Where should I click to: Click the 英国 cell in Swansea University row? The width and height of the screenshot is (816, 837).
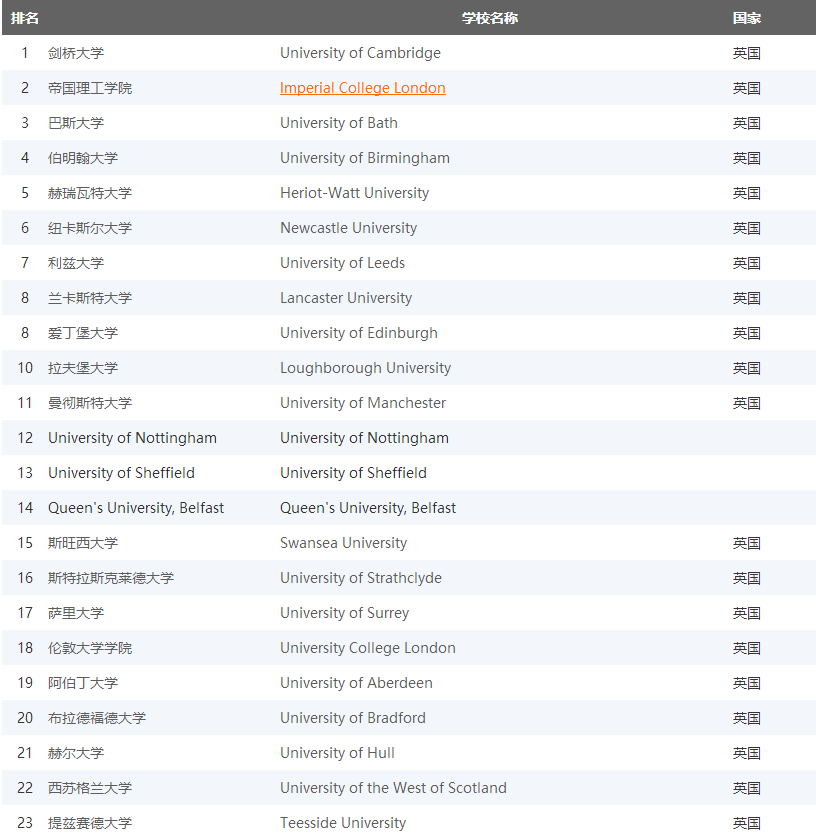click(x=746, y=543)
